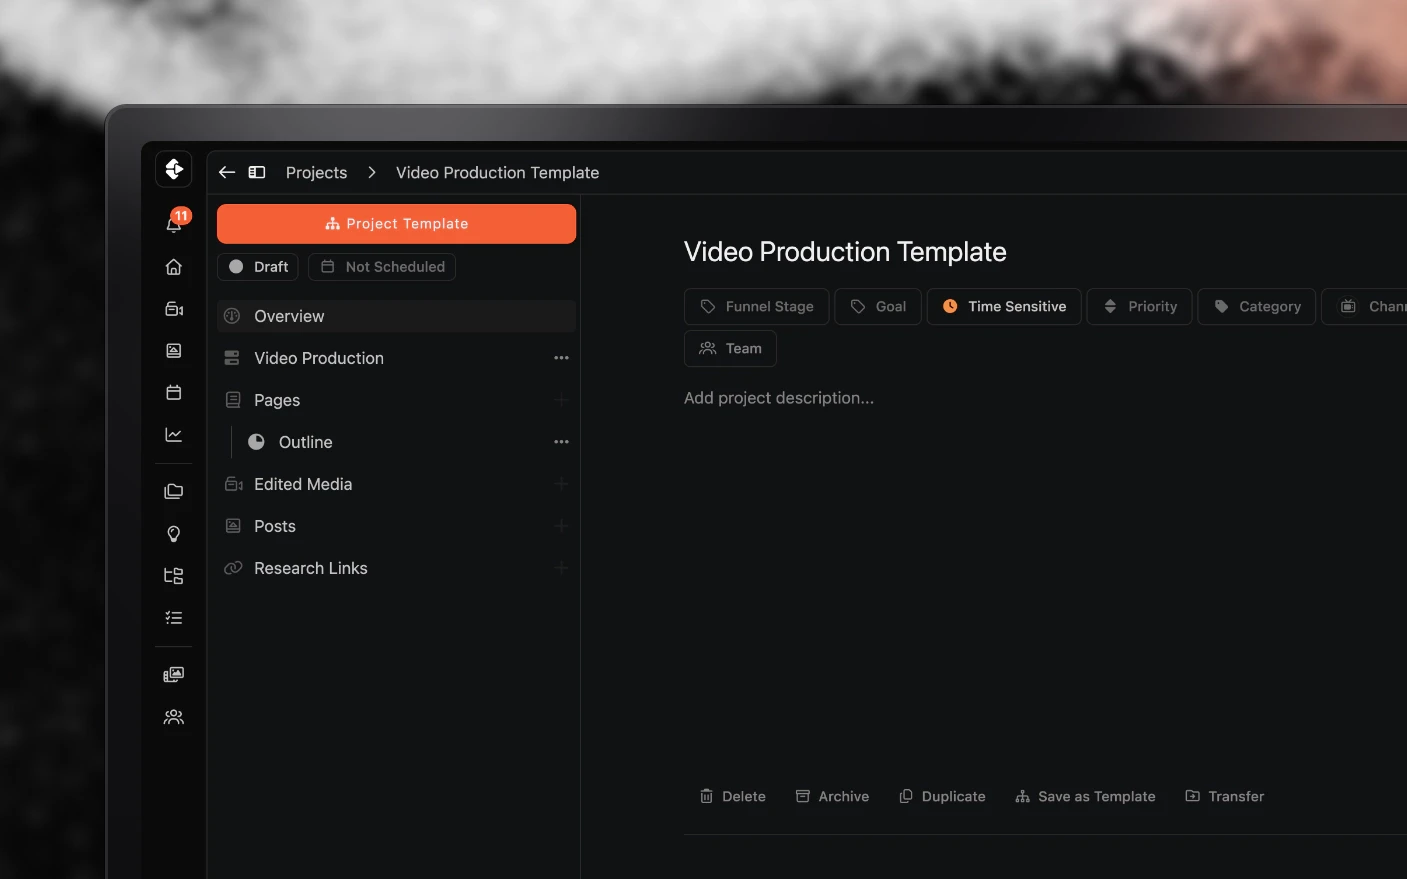
Task: Open the hierarchy structure sidebar icon
Action: pos(174,576)
